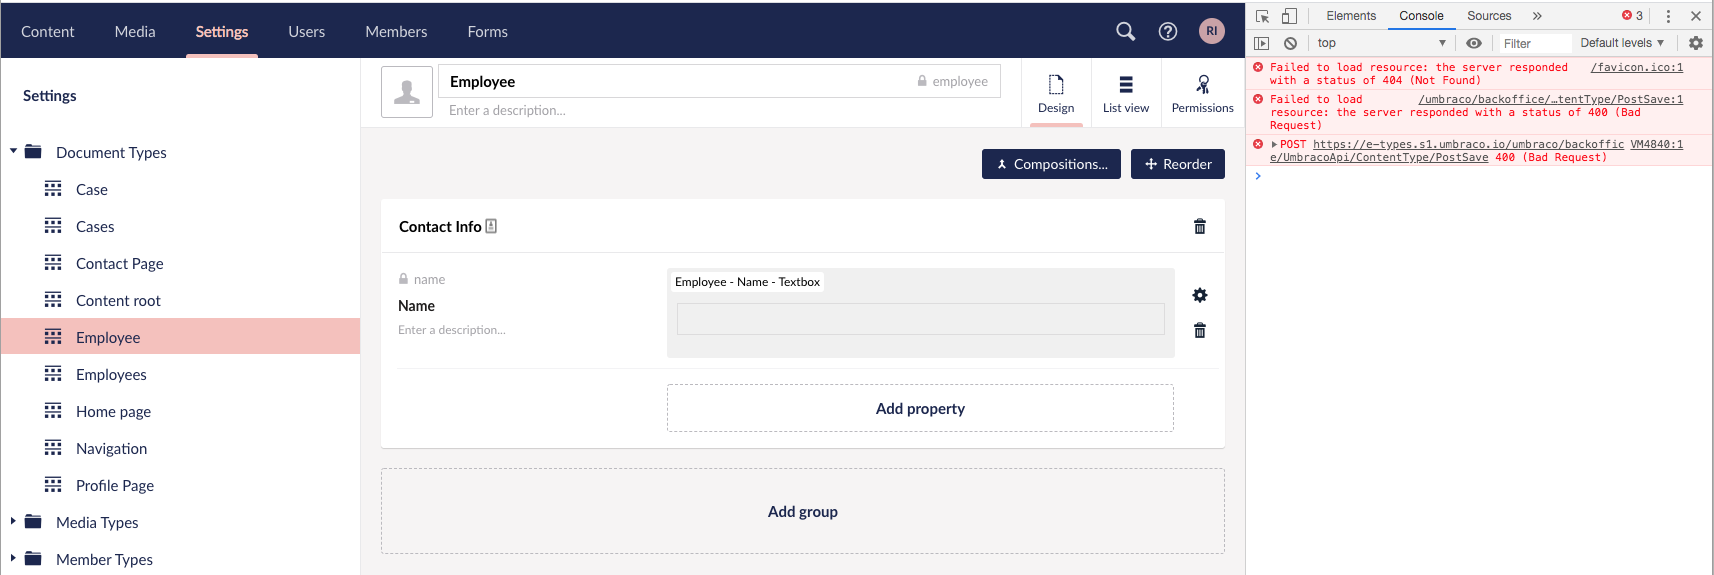Image resolution: width=1714 pixels, height=575 pixels.
Task: Click the Name property description placeholder
Action: click(x=452, y=330)
